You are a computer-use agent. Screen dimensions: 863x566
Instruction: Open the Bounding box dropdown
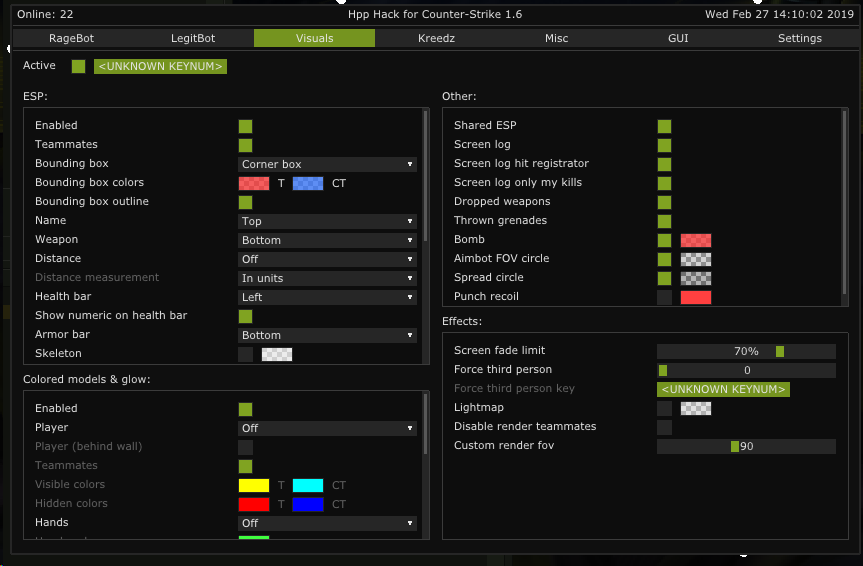pyautogui.click(x=327, y=164)
